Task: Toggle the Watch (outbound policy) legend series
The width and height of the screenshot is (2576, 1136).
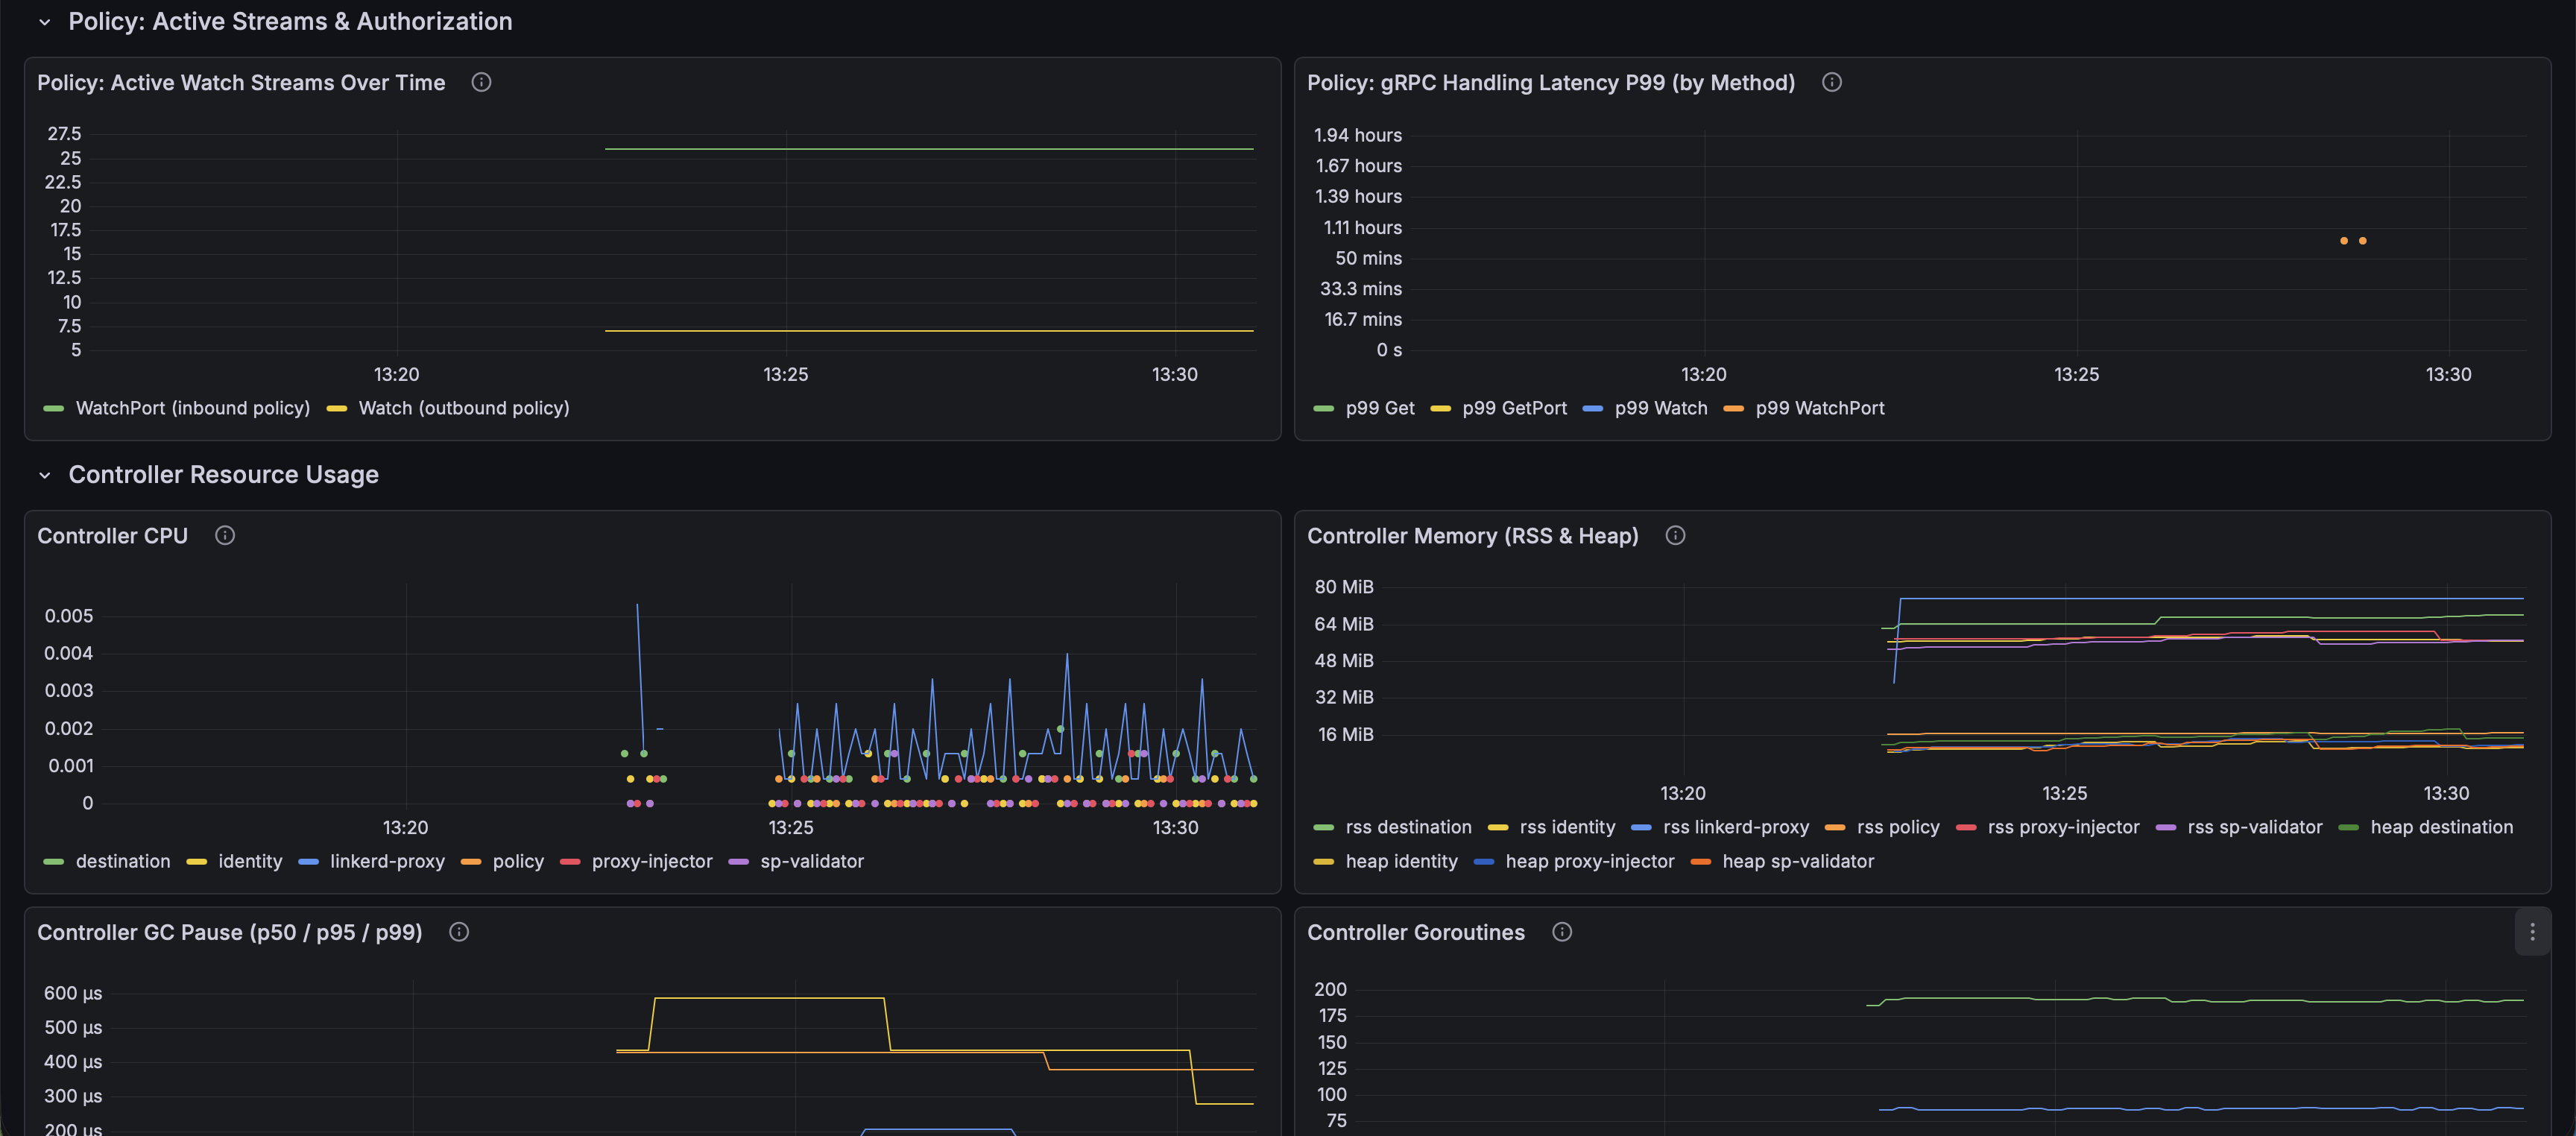Action: [x=464, y=408]
